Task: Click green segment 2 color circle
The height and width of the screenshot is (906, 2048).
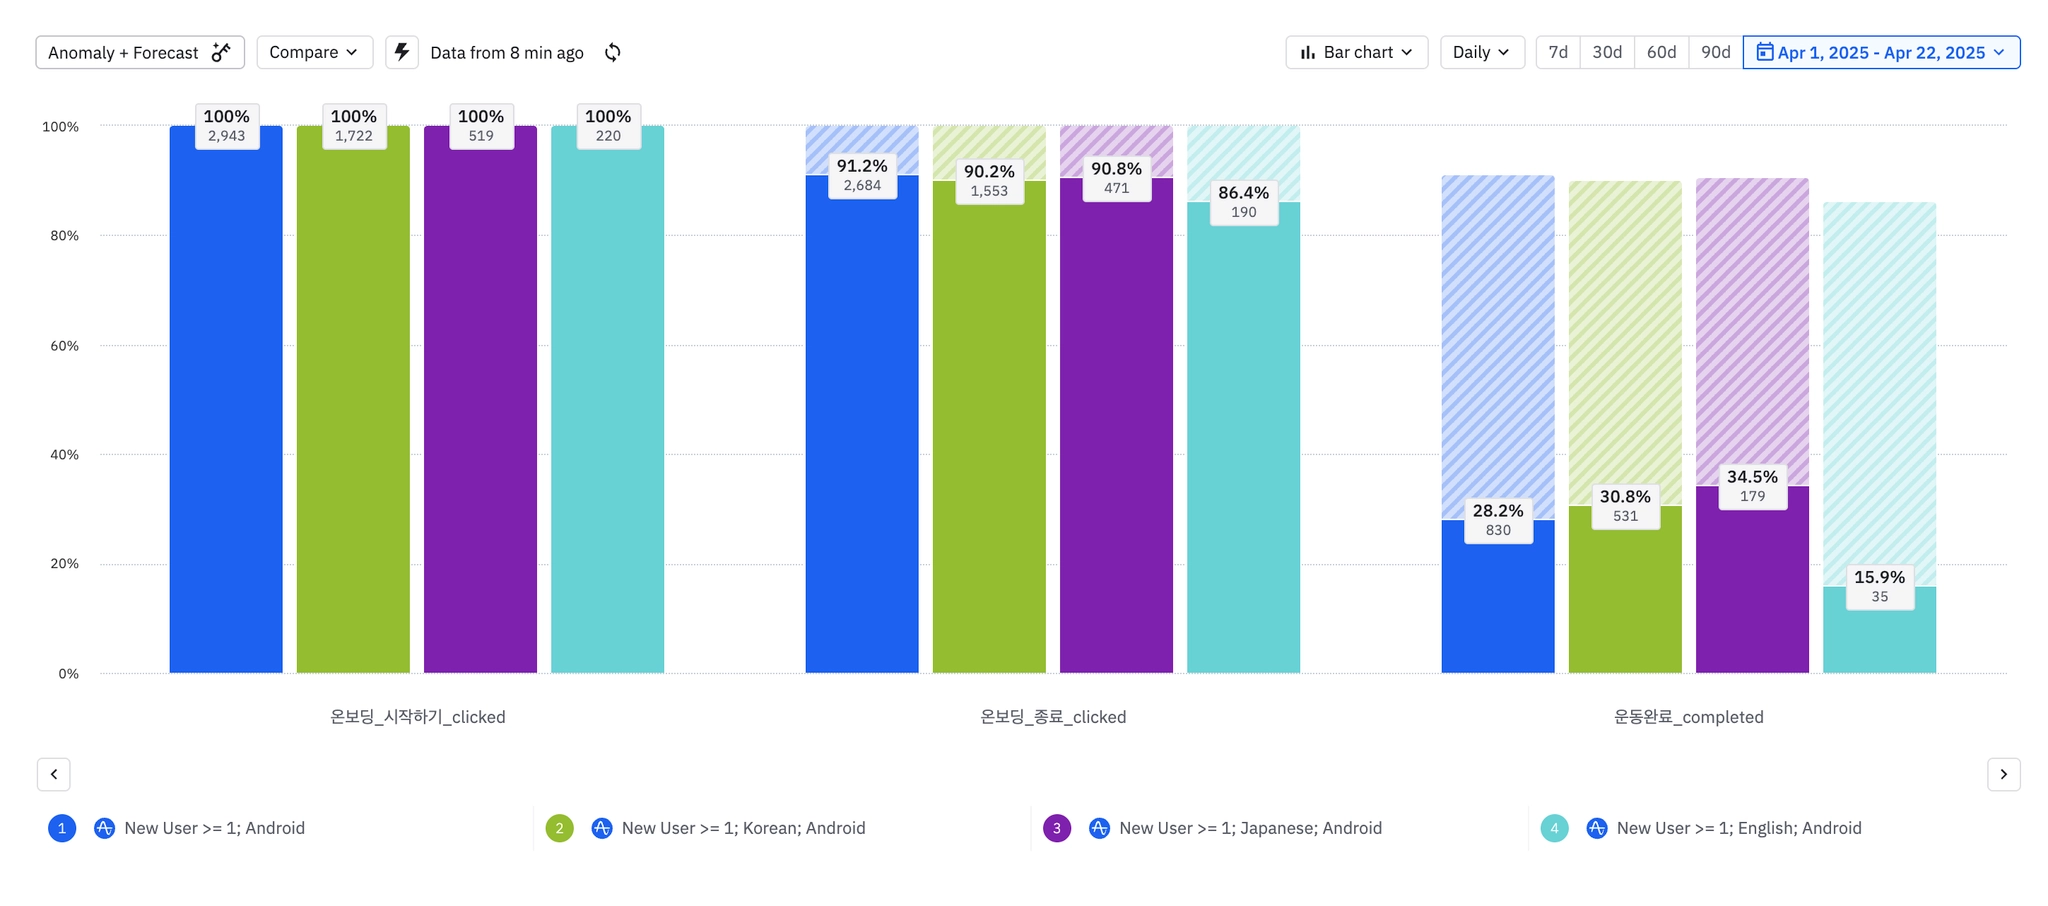Action: tap(559, 828)
